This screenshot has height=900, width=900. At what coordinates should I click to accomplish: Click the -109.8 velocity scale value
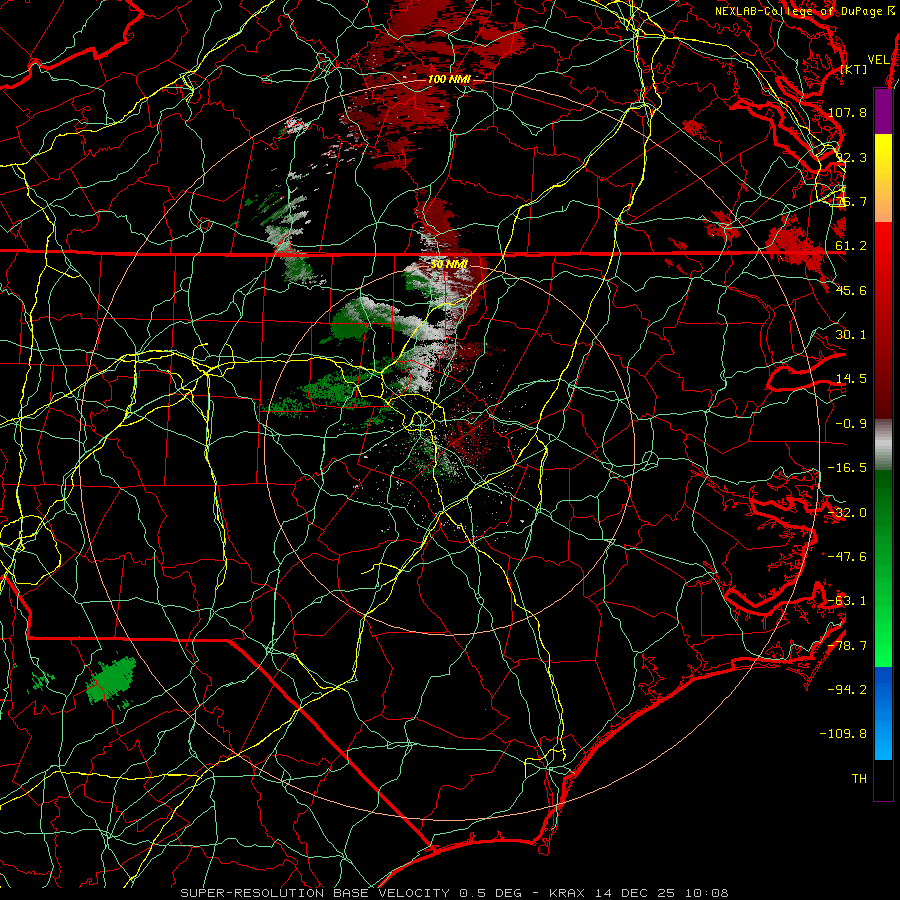pyautogui.click(x=843, y=734)
